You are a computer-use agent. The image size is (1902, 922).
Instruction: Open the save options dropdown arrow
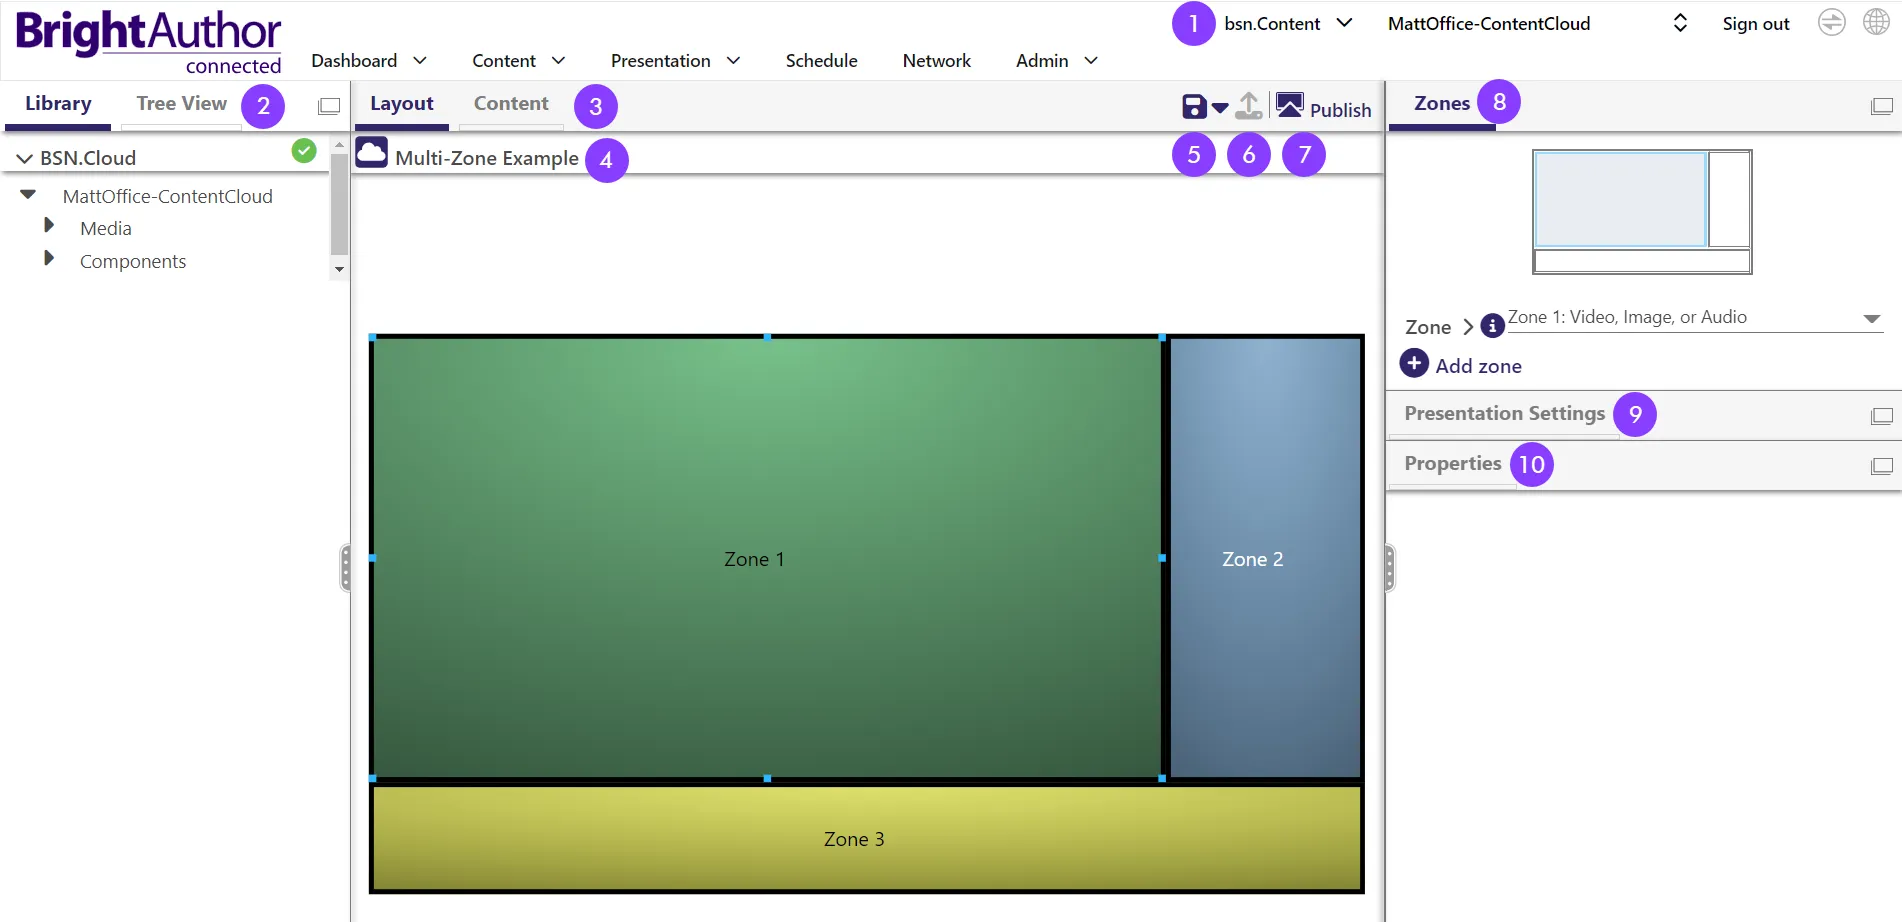(1220, 108)
